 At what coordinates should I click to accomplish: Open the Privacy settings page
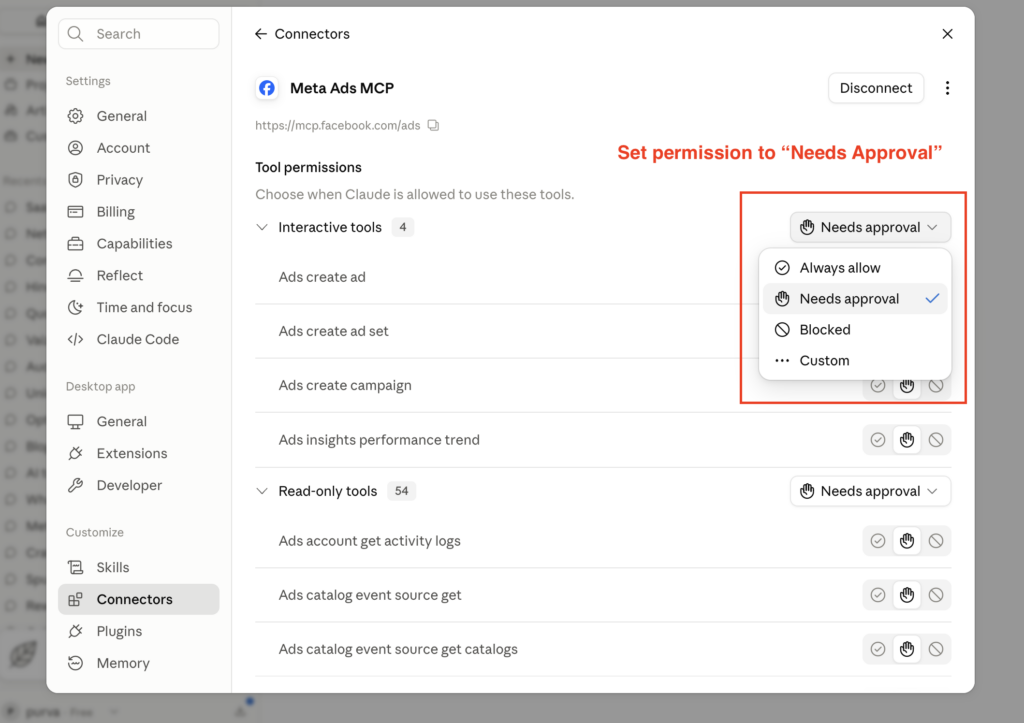pyautogui.click(x=138, y=180)
